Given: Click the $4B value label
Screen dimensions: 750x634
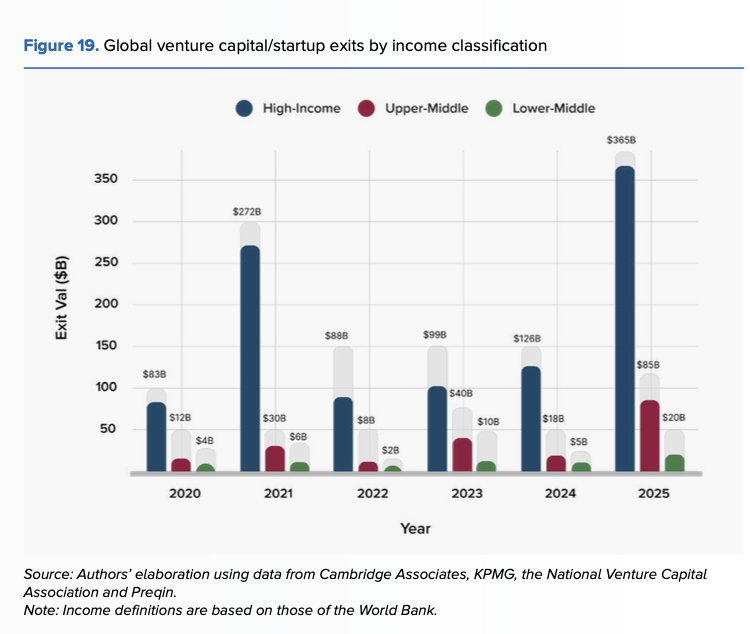Looking at the screenshot, I should pyautogui.click(x=205, y=440).
